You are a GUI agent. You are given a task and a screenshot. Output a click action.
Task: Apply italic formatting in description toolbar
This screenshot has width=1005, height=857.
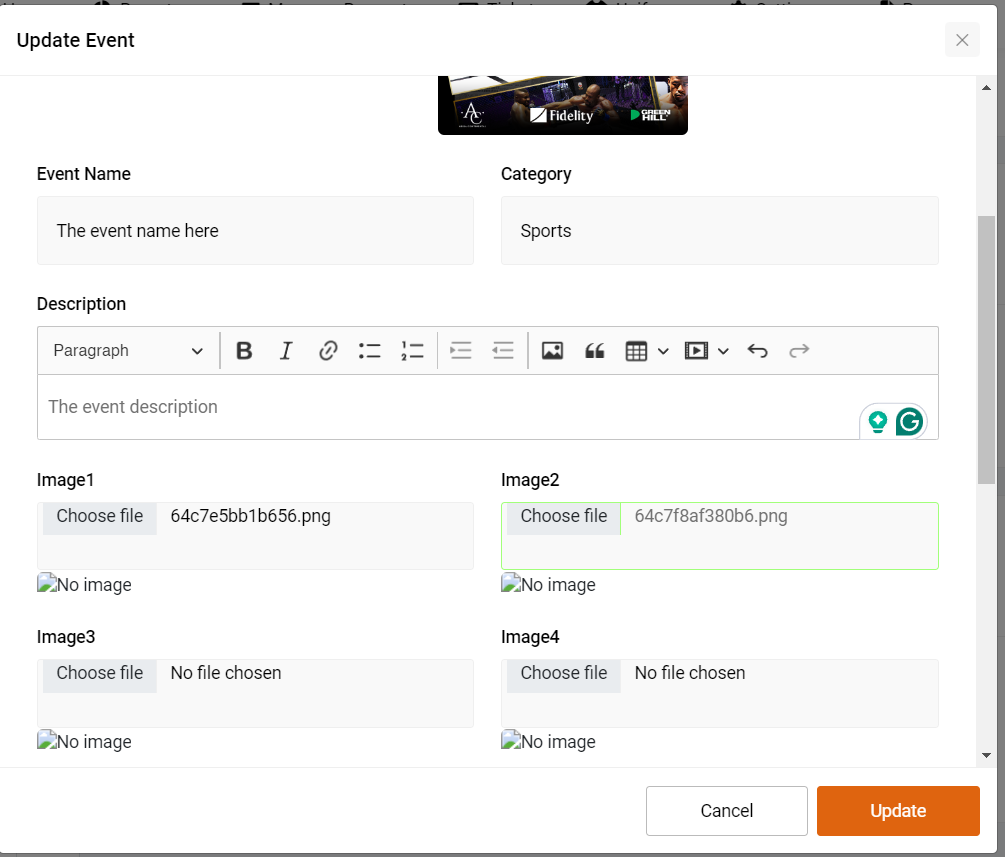click(x=286, y=351)
